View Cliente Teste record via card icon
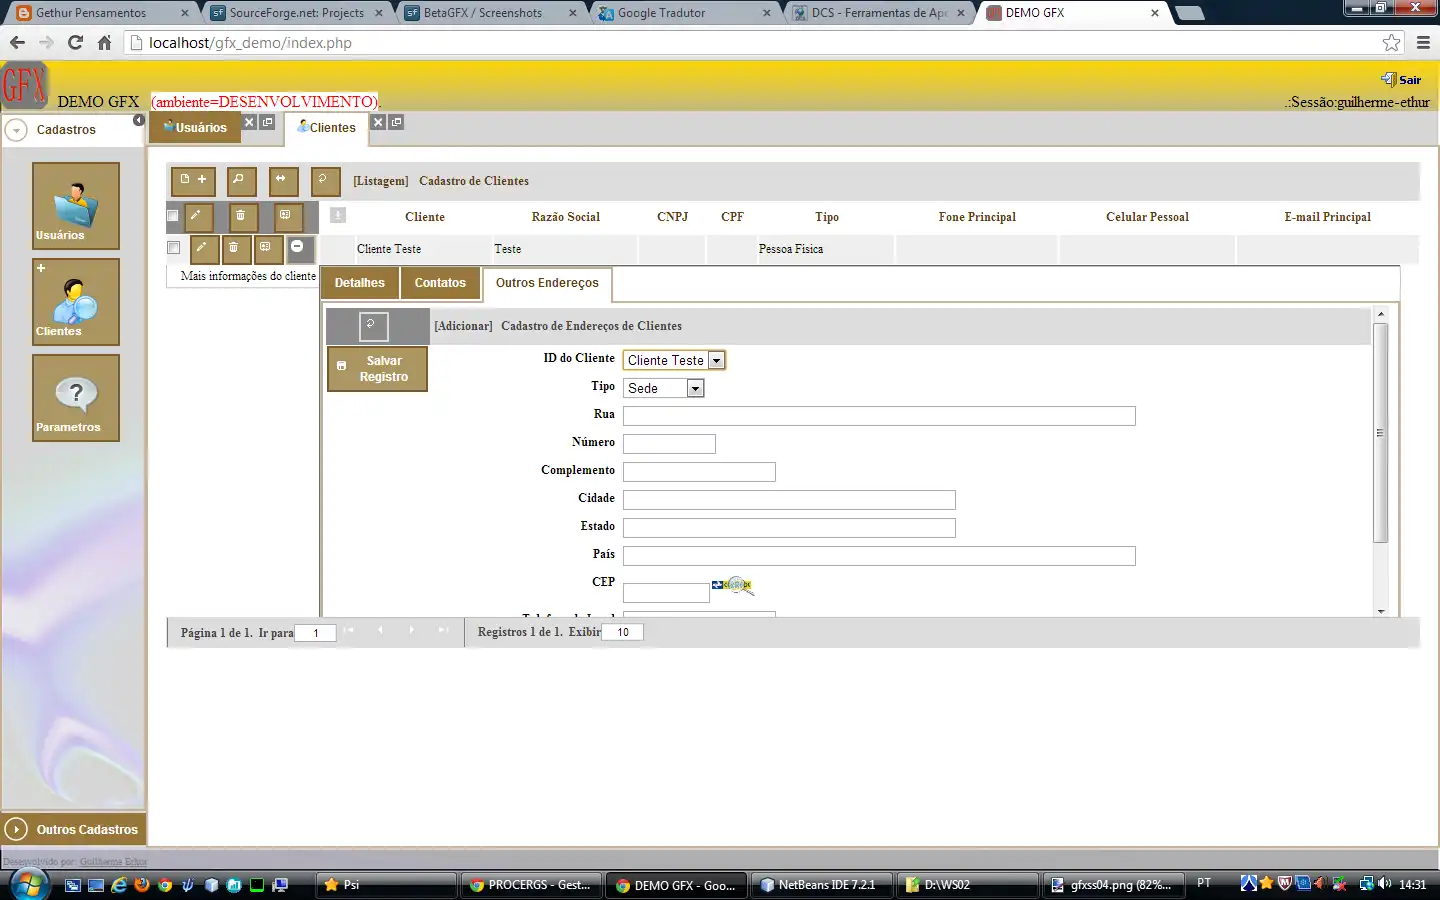The width and height of the screenshot is (1440, 900). click(x=267, y=249)
